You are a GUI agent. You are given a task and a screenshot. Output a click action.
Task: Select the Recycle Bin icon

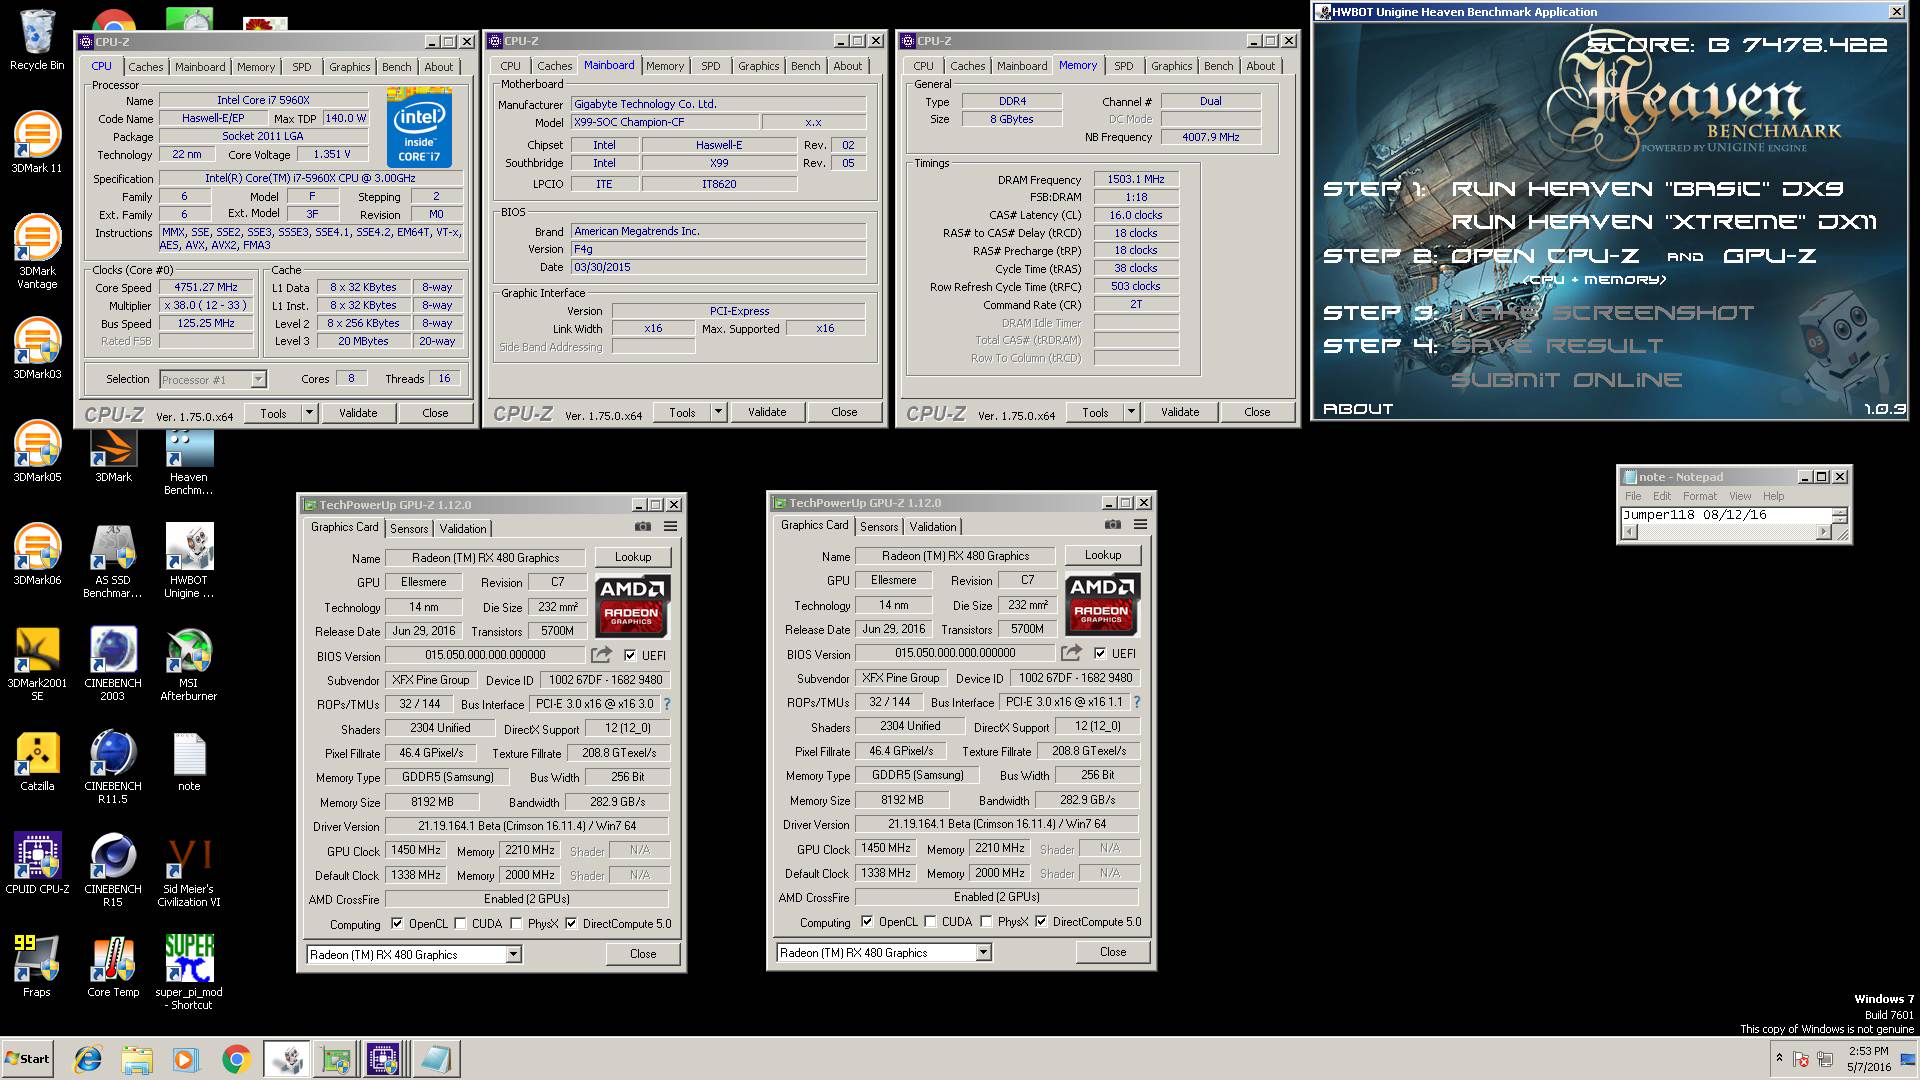tap(37, 39)
